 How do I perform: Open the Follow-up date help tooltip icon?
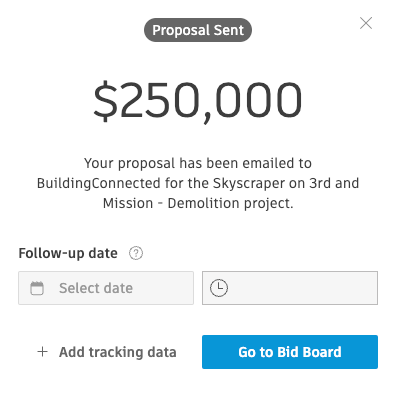tap(136, 253)
